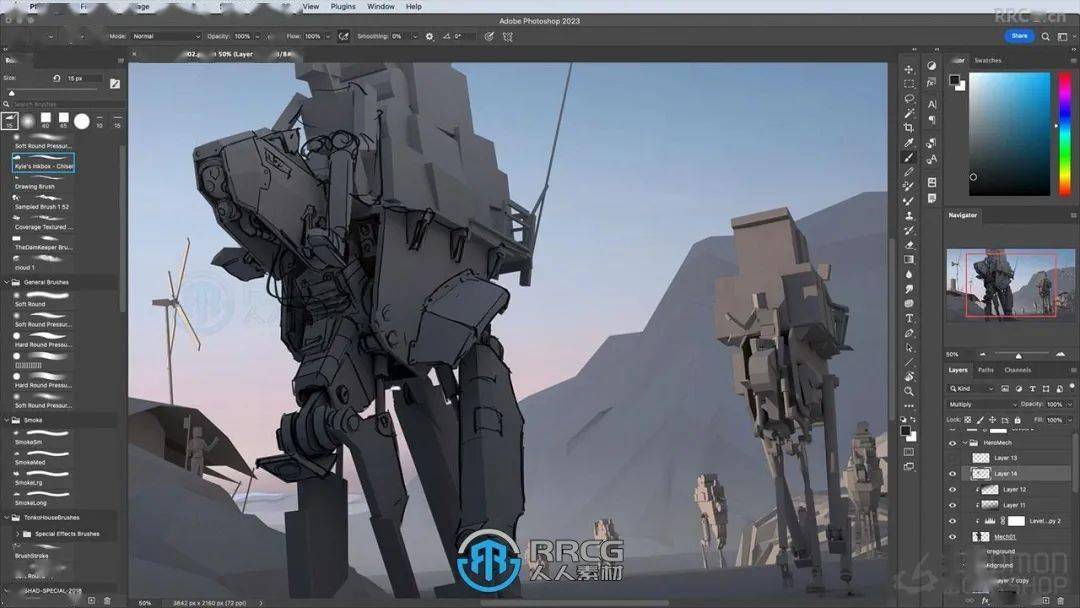1080x608 pixels.
Task: Delete layer with trash icon
Action: point(1064,600)
